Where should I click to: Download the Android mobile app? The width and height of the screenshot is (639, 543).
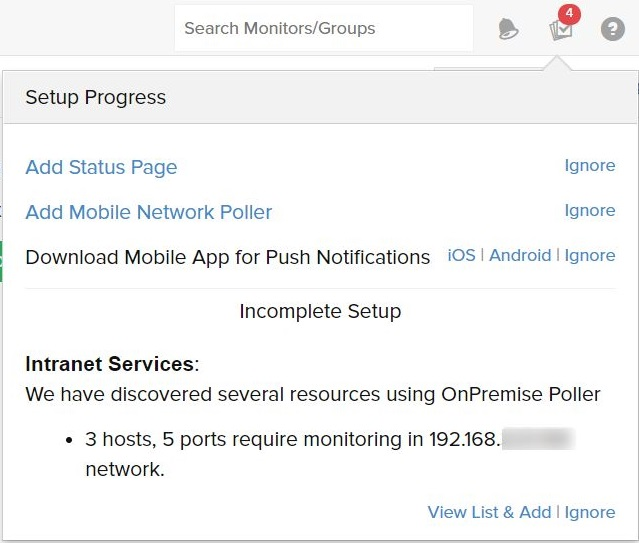[520, 255]
